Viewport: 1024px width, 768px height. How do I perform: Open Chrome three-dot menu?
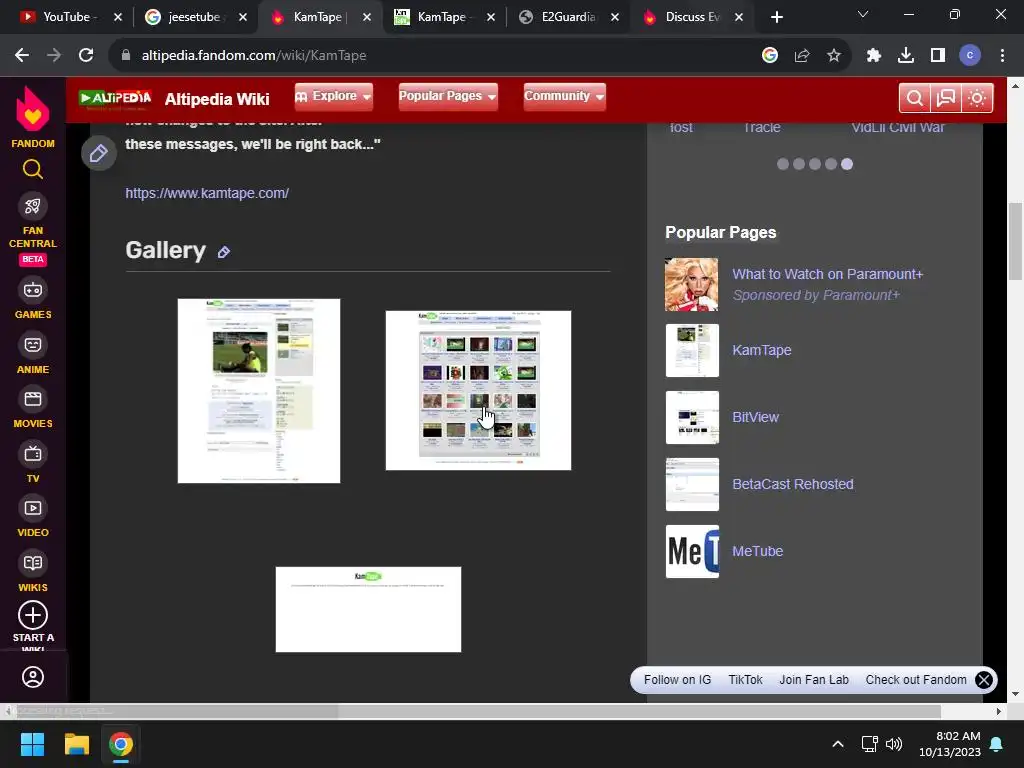coord(1002,56)
